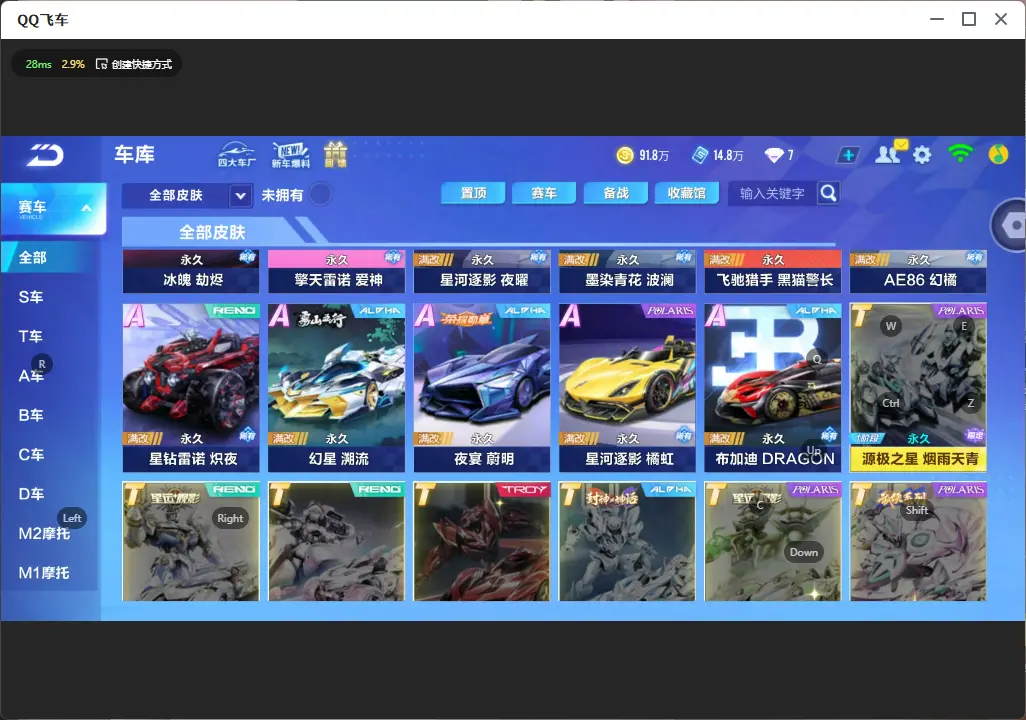Click the 置顶 pin button
Screen dimensions: 1026x720
tap(473, 193)
